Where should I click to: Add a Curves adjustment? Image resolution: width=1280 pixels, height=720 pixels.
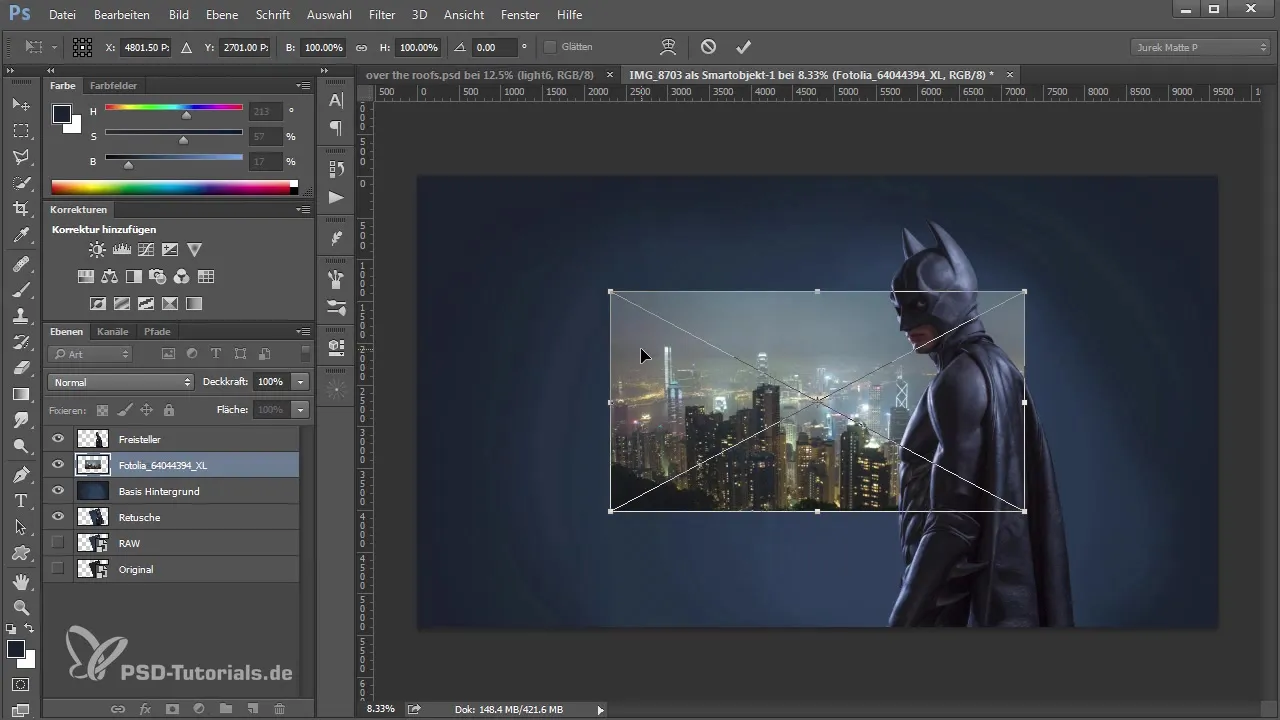click(146, 250)
